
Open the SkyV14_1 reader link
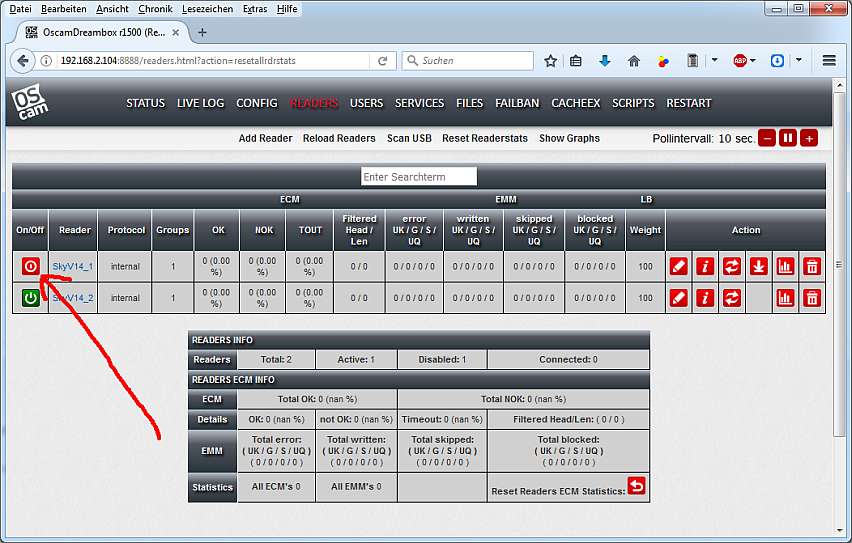73,267
